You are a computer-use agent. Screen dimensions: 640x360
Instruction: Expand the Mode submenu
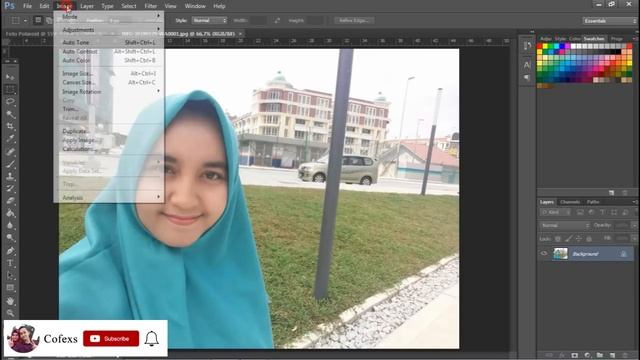(x=110, y=17)
